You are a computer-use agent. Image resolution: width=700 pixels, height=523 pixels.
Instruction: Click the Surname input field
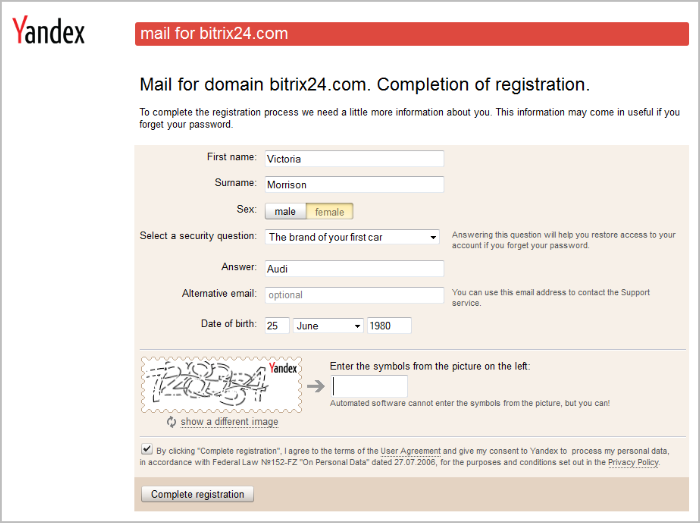353,184
